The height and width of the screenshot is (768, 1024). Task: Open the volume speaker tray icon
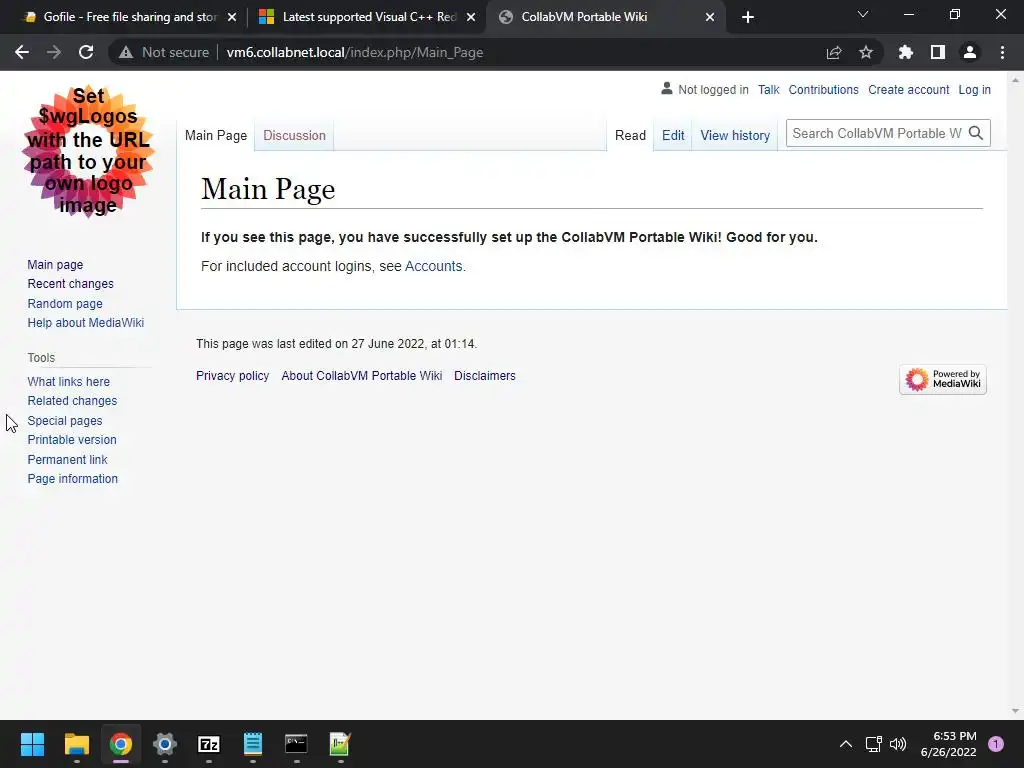coord(898,744)
